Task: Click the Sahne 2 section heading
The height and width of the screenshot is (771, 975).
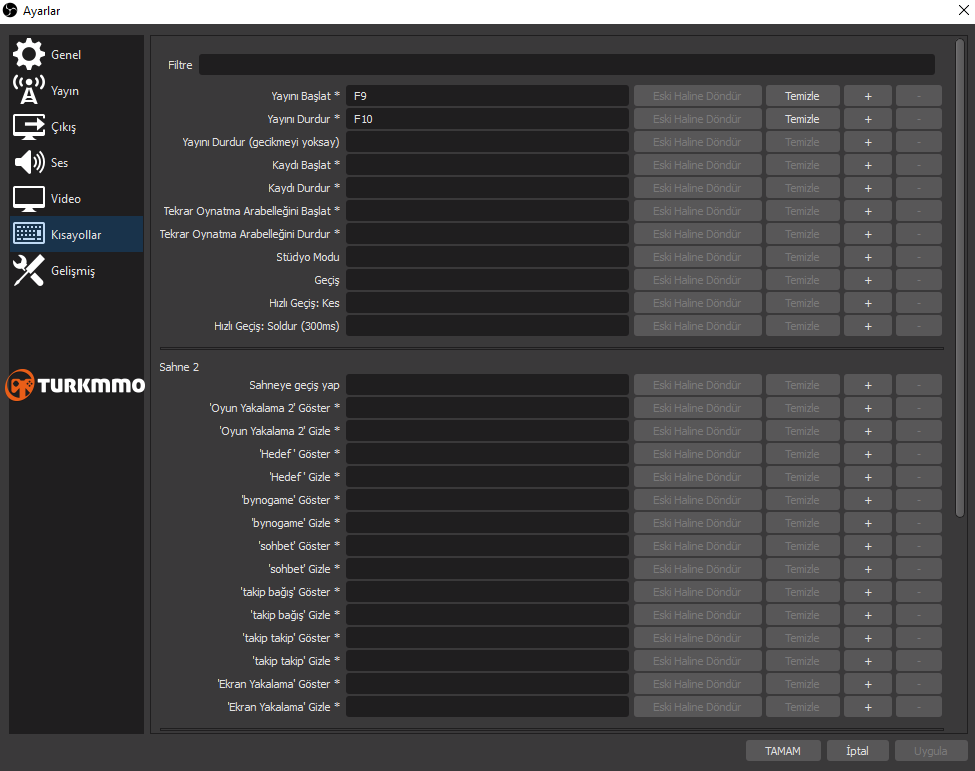Action: point(179,367)
